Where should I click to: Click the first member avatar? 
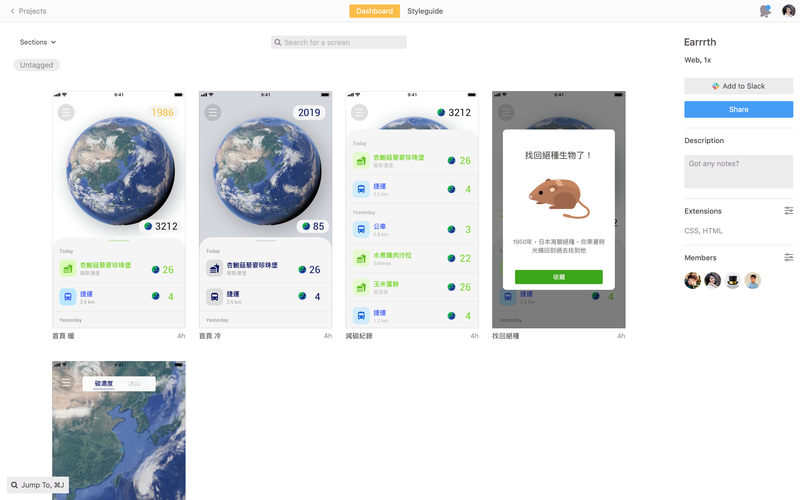click(692, 281)
